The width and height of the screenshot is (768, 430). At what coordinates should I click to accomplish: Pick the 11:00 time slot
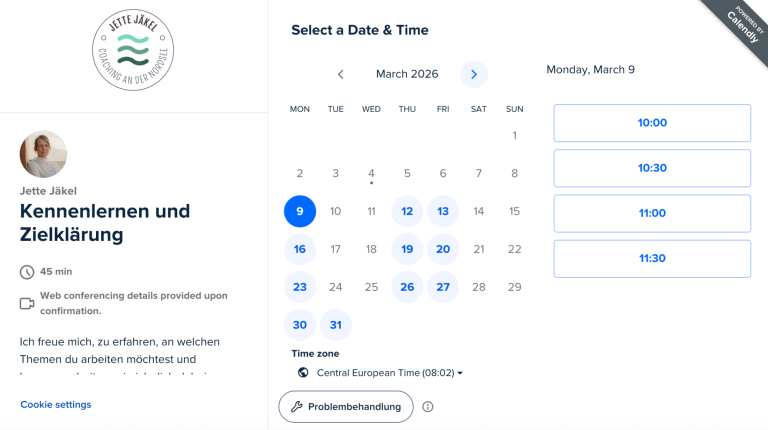[x=652, y=213]
